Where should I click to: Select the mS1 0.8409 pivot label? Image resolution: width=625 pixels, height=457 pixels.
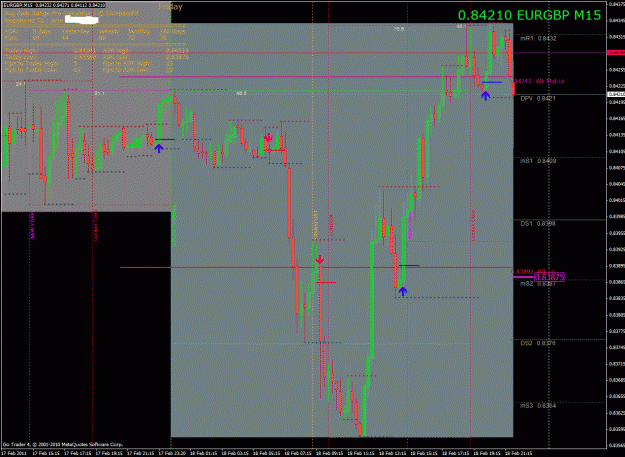click(539, 161)
